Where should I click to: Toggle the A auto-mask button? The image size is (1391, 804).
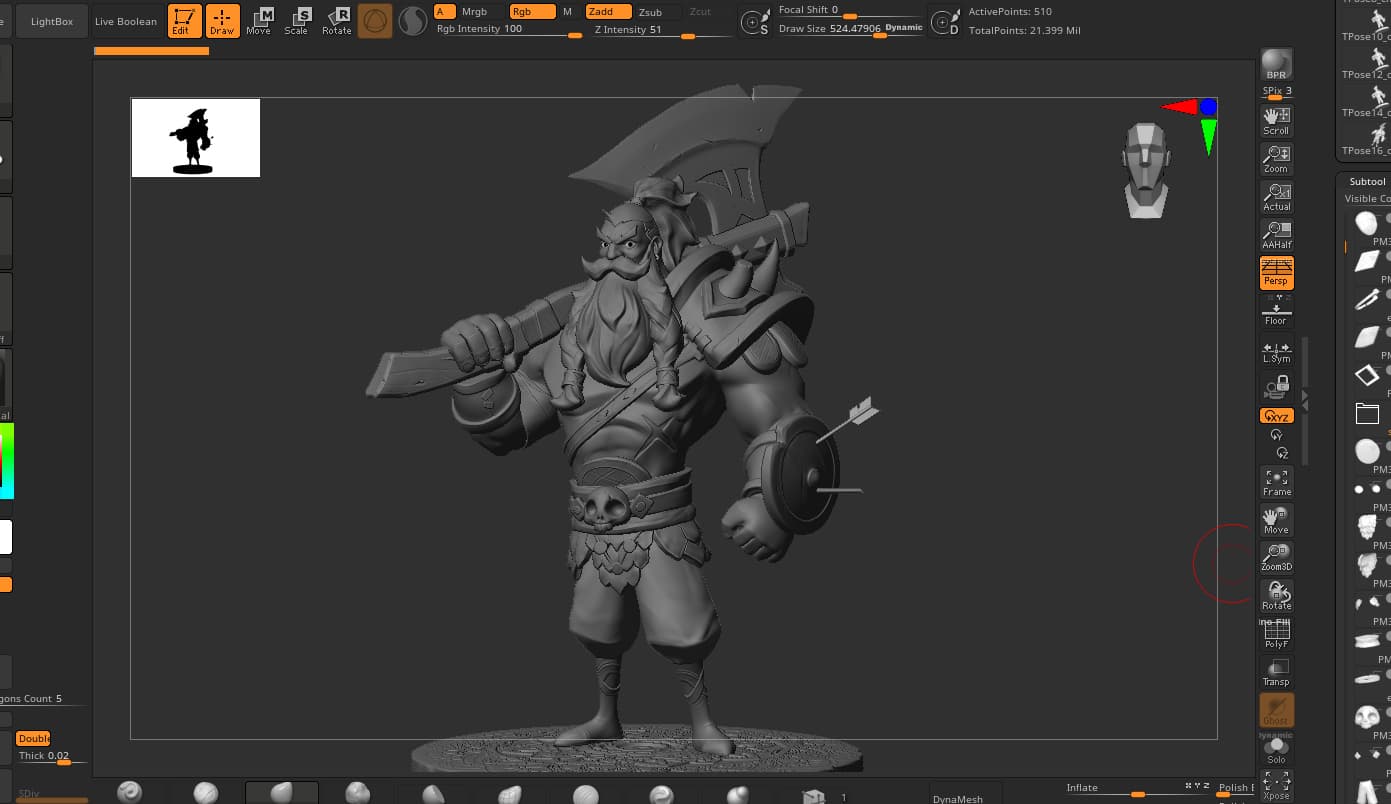coord(444,12)
